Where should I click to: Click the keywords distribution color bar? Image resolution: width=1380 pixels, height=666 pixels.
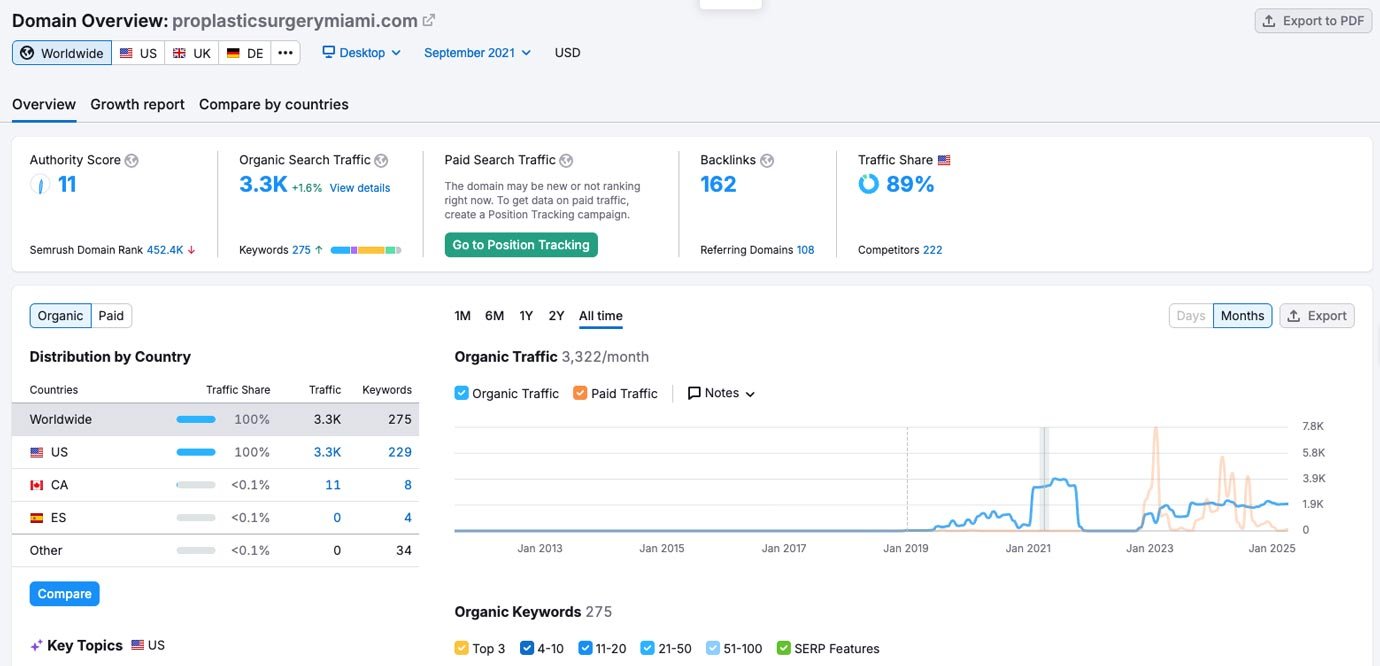click(365, 250)
